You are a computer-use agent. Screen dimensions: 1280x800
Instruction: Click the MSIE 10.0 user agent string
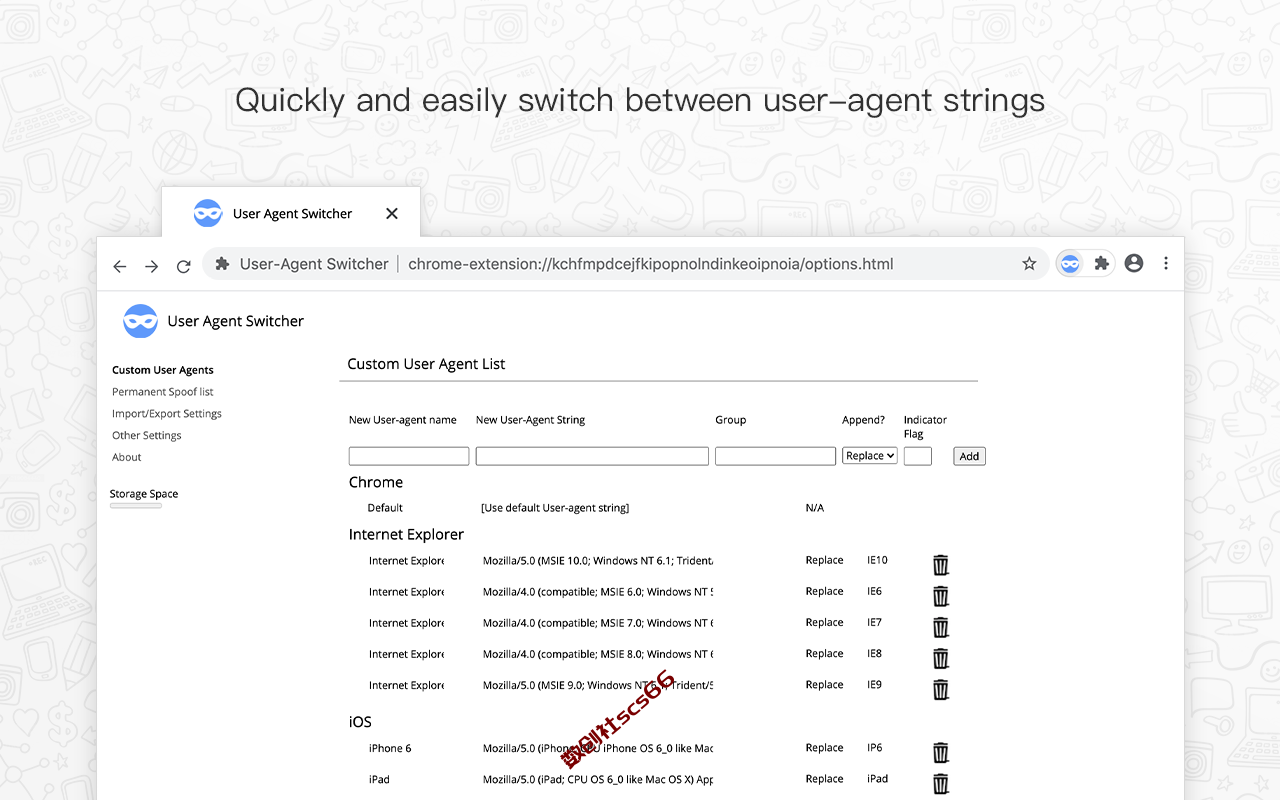[x=598, y=561]
